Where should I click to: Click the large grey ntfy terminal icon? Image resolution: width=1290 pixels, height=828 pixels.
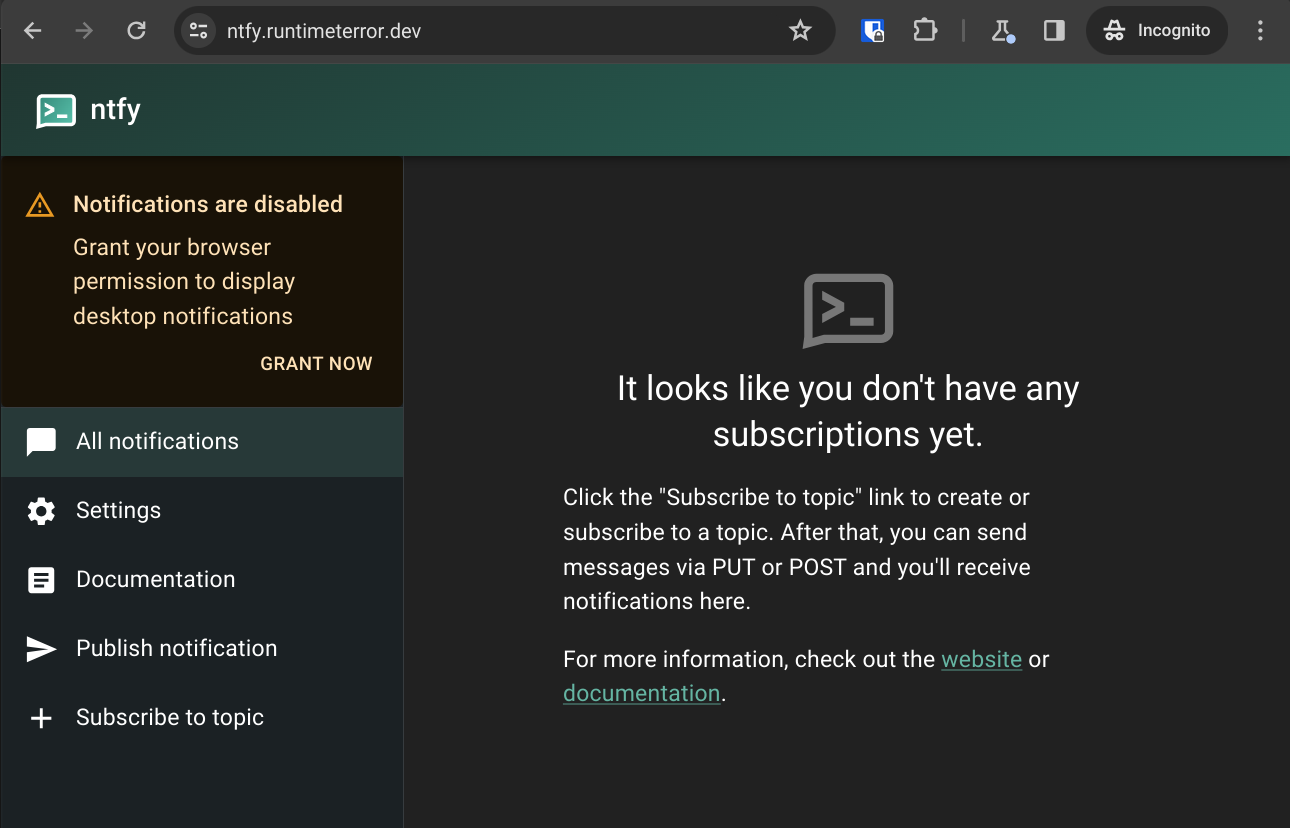[848, 311]
